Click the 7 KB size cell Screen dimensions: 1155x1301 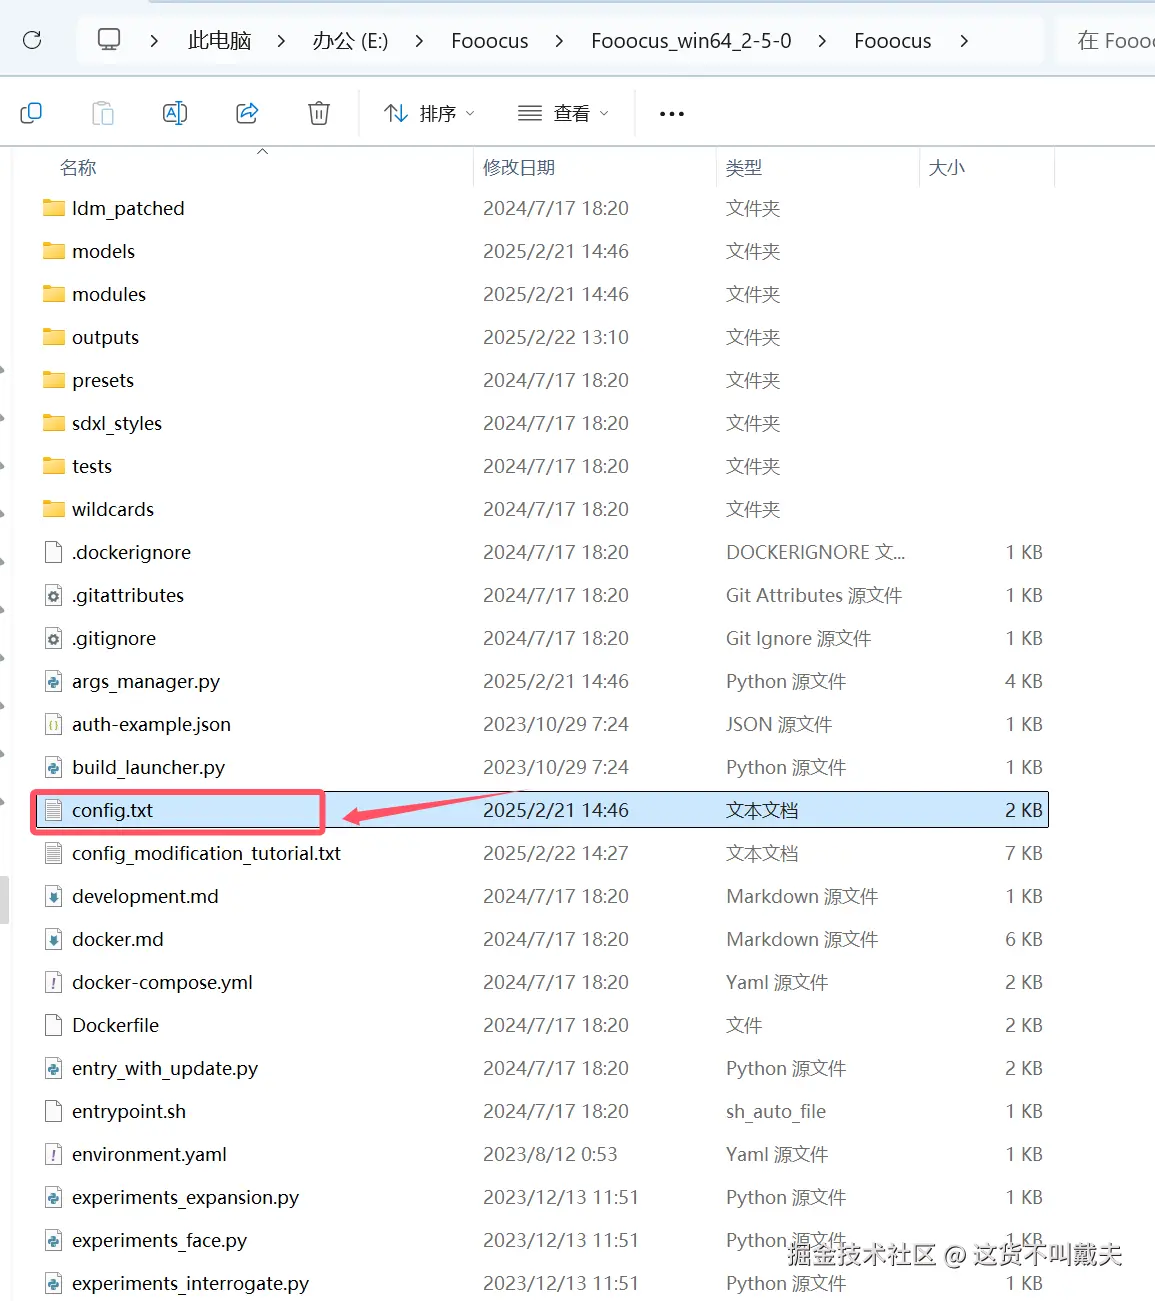point(1024,853)
